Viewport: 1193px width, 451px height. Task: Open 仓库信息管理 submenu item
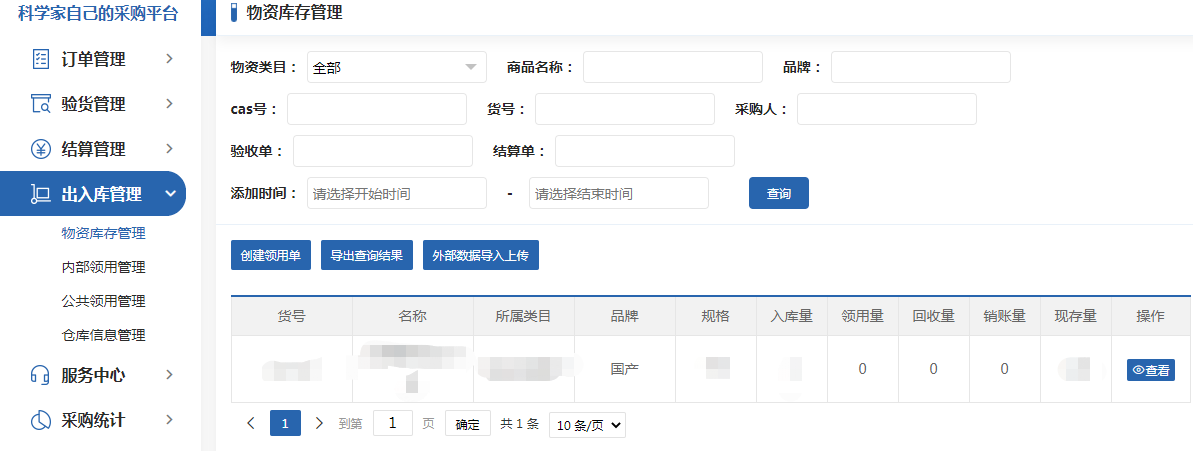pos(103,335)
